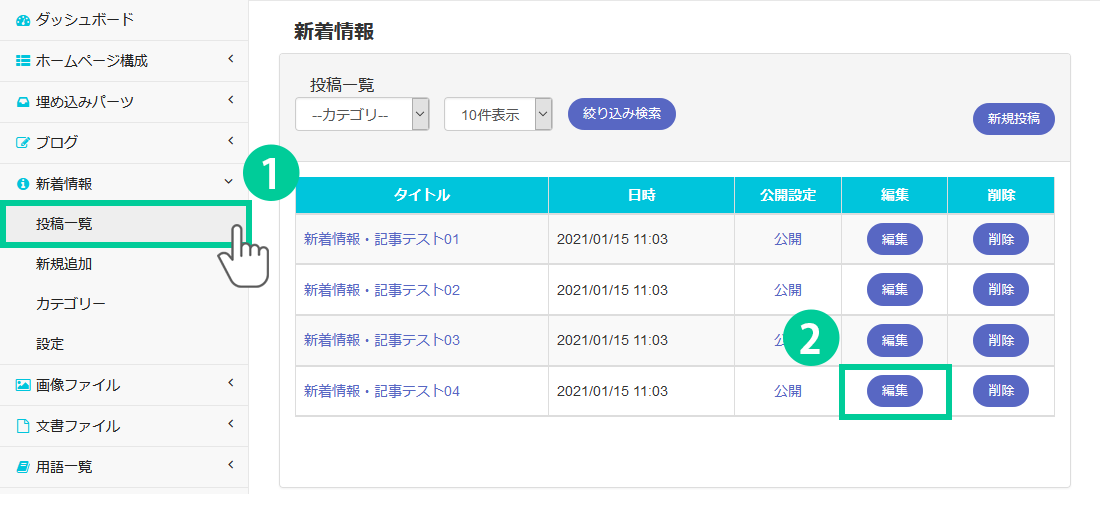Open 設定 under 新着情報
1100x514 pixels.
click(x=50, y=344)
